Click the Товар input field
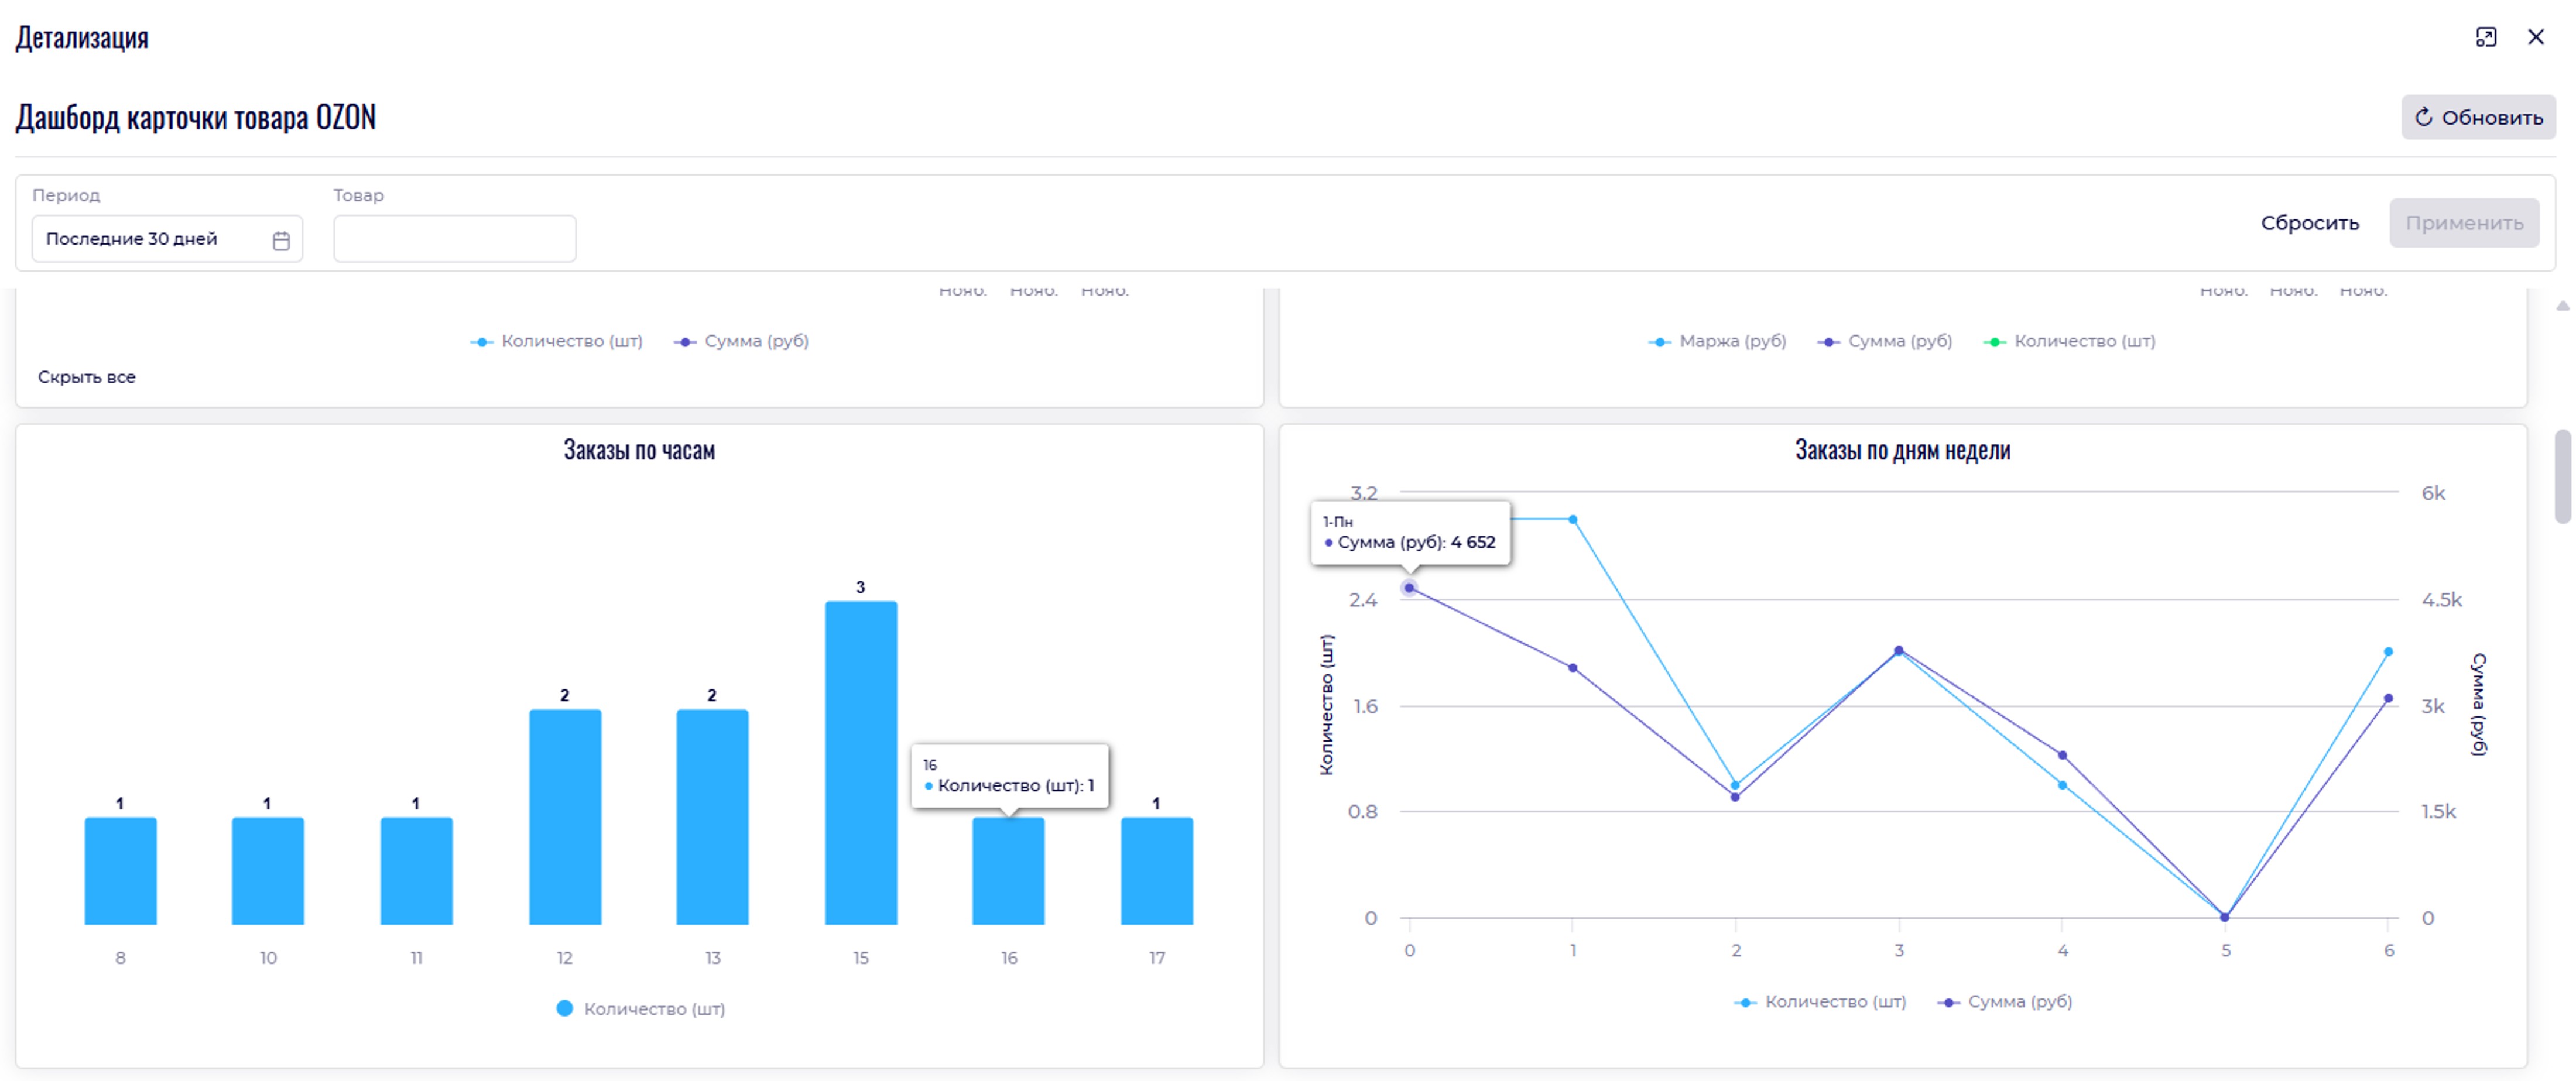Viewport: 2576px width, 1081px height. pos(454,239)
